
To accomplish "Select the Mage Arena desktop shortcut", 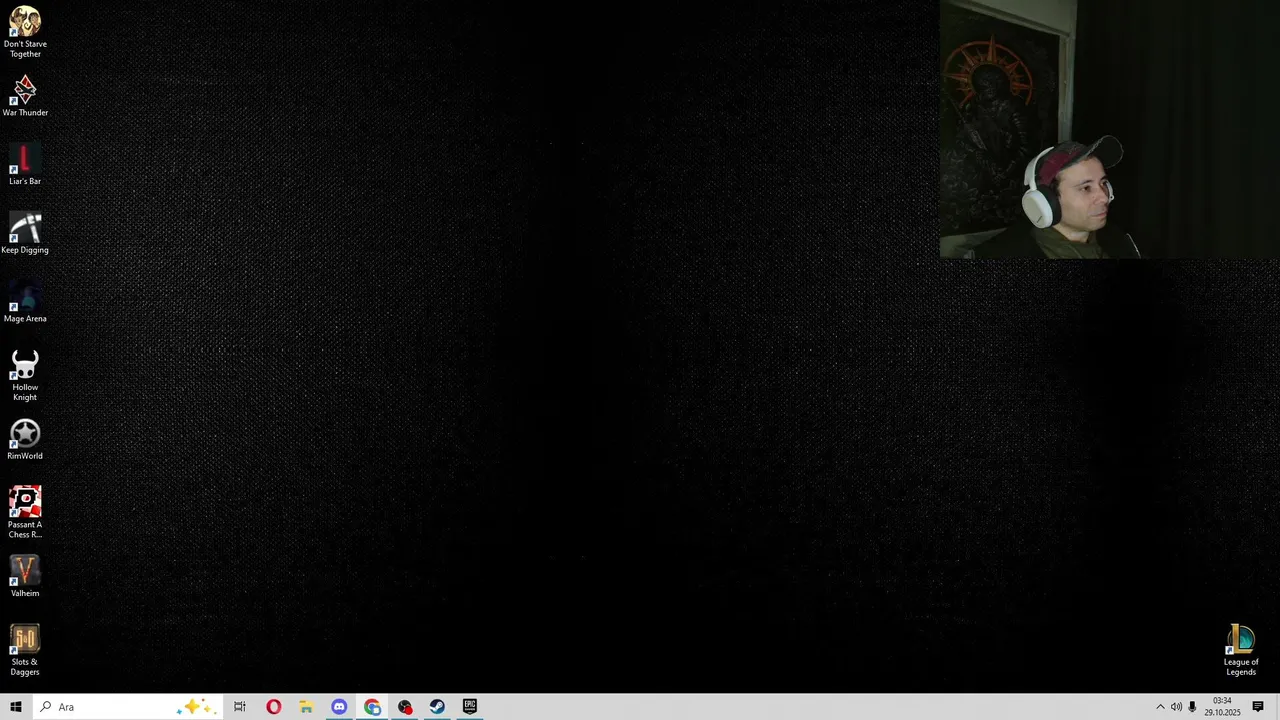I will [x=25, y=303].
